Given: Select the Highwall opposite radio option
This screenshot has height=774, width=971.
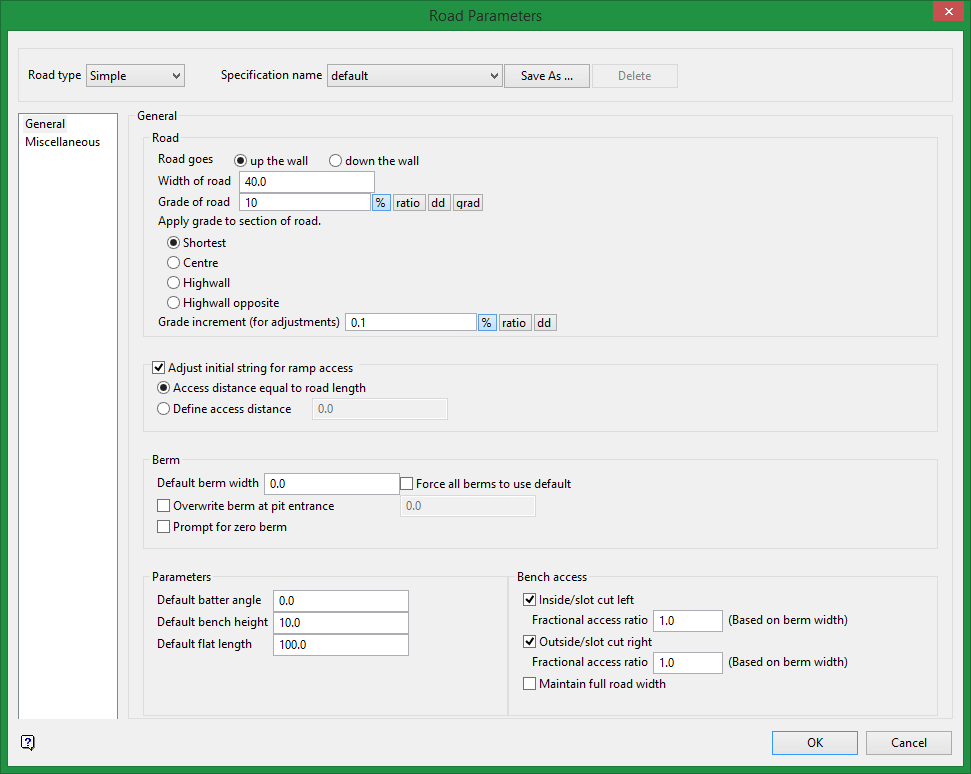Looking at the screenshot, I should click(x=174, y=303).
